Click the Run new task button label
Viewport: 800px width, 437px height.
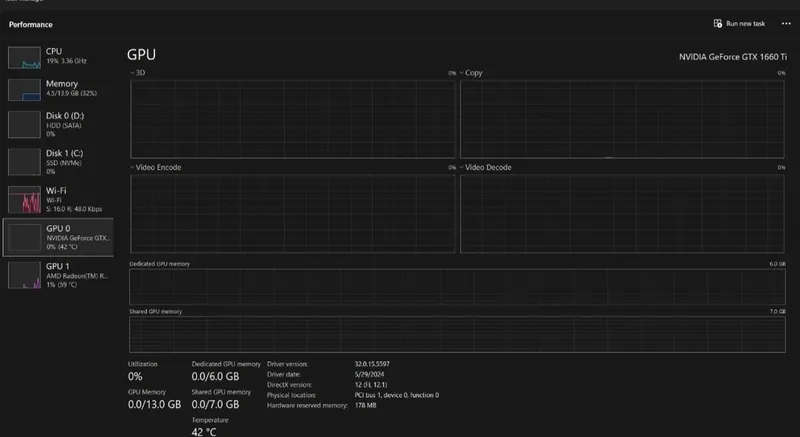pyautogui.click(x=745, y=23)
